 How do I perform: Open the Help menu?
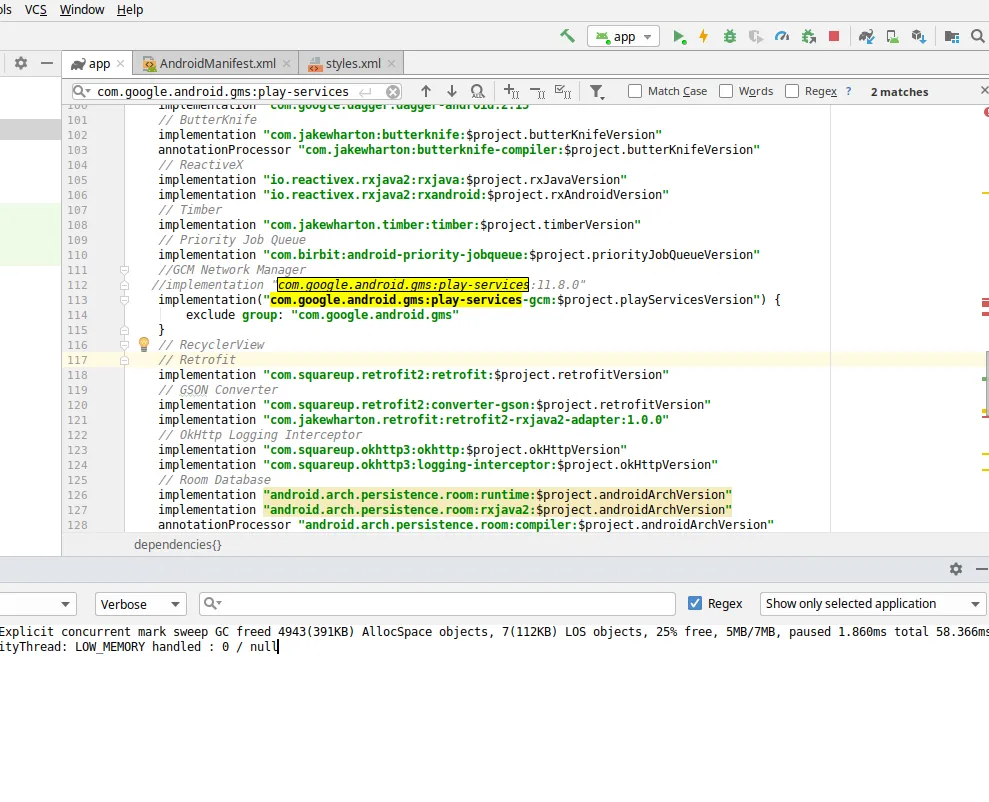130,10
